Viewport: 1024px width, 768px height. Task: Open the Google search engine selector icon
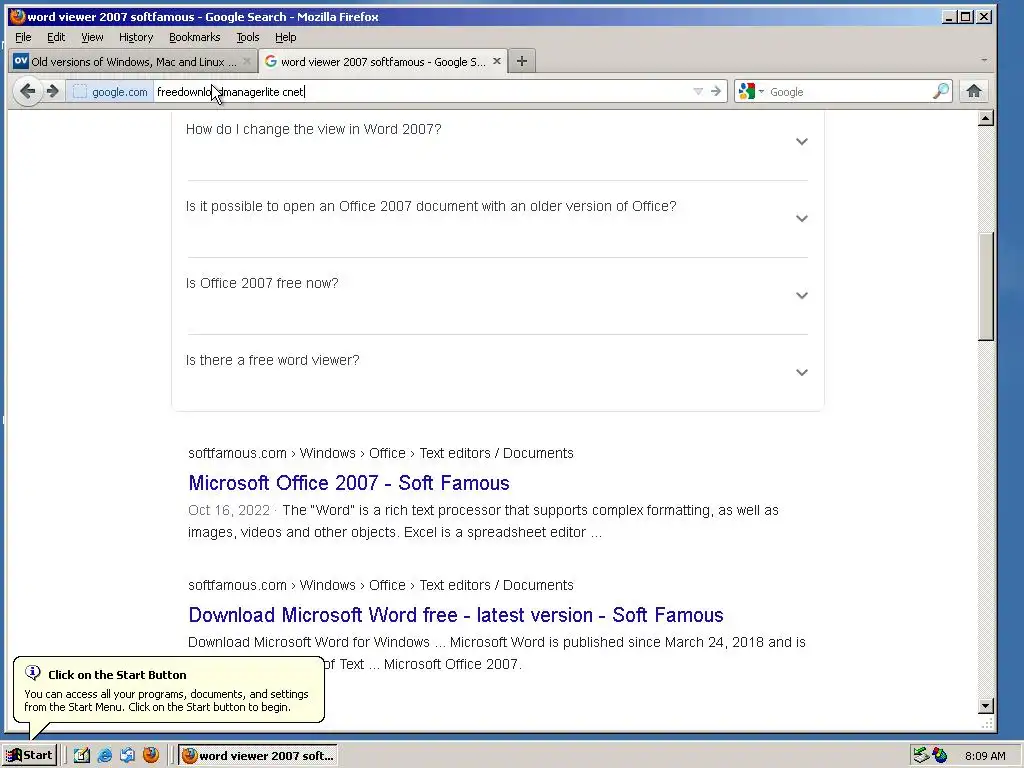click(750, 91)
